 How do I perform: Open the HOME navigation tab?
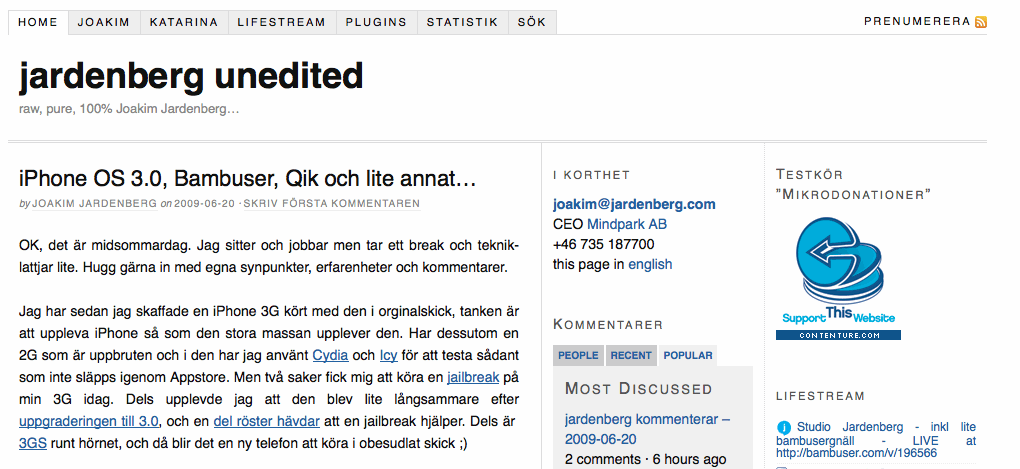pyautogui.click(x=38, y=22)
